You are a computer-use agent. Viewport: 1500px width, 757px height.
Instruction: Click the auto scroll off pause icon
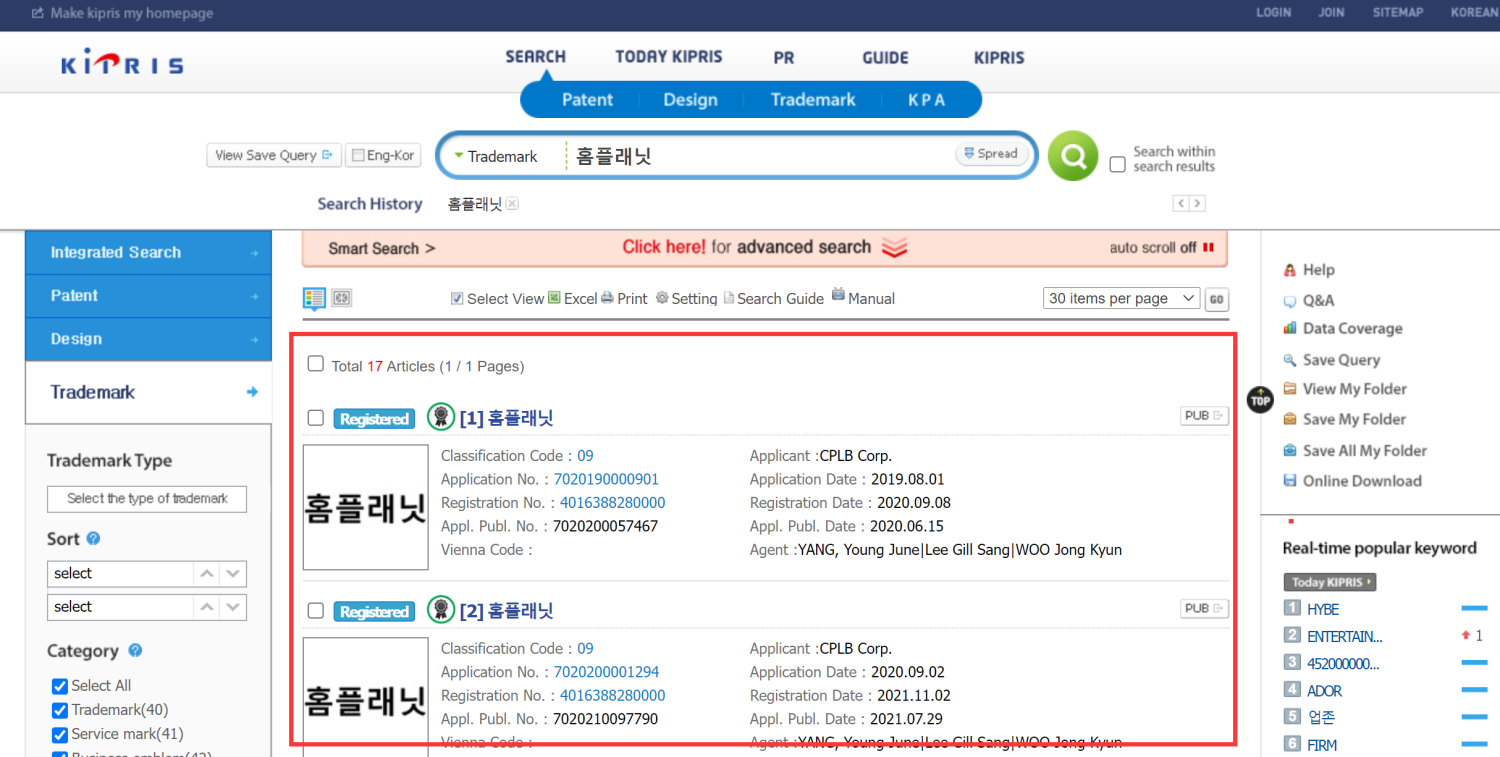pos(1208,247)
